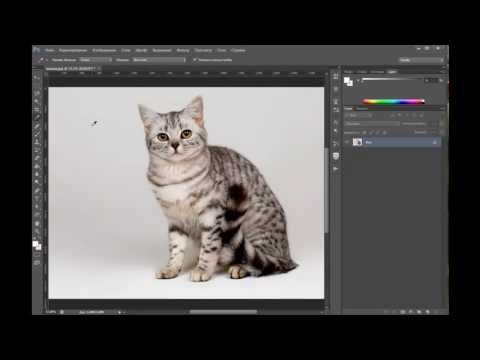This screenshot has height=360, width=480.
Task: Click the background layer thumbnail
Action: [357, 142]
